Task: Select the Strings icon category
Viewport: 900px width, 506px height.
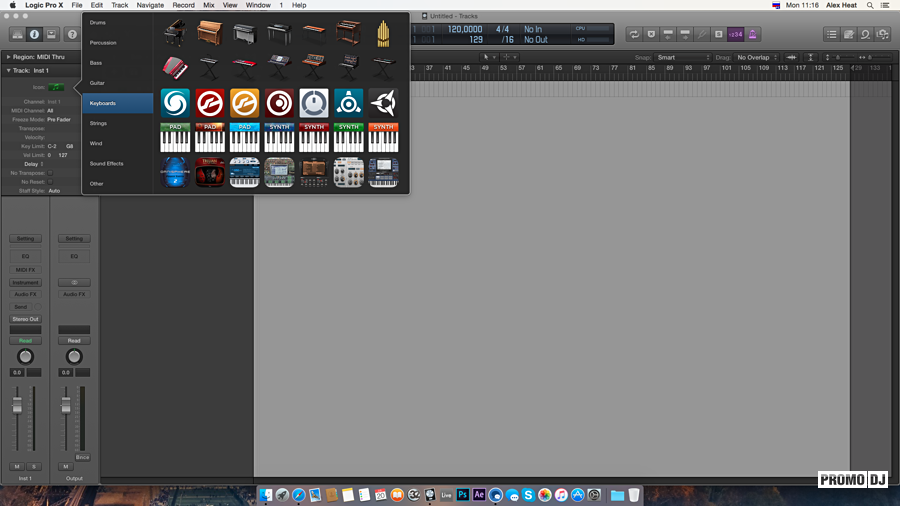Action: [98, 123]
